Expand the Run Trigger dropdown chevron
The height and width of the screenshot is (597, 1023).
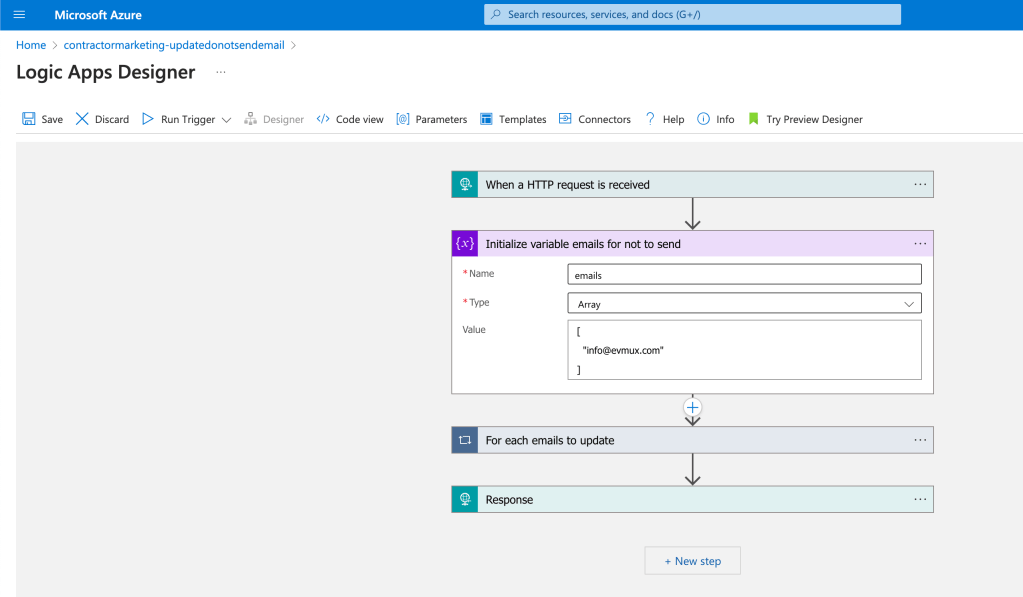click(x=226, y=119)
